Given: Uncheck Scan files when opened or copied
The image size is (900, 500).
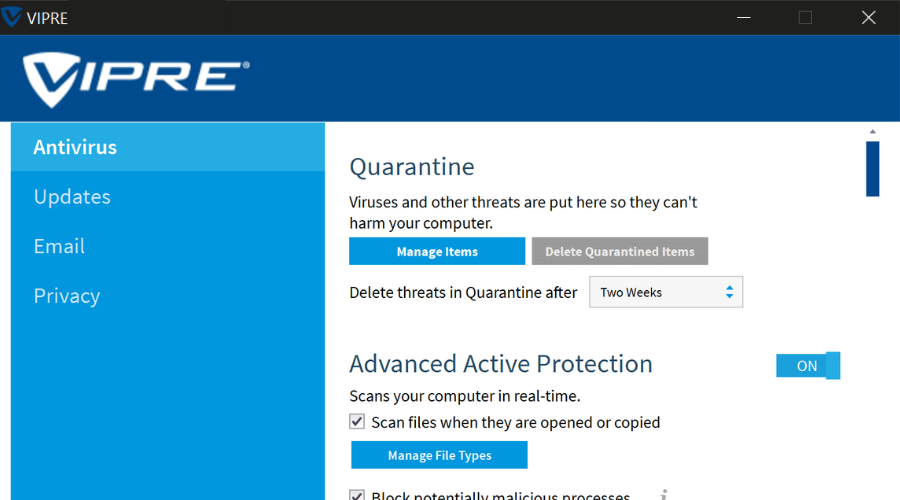Looking at the screenshot, I should point(356,422).
